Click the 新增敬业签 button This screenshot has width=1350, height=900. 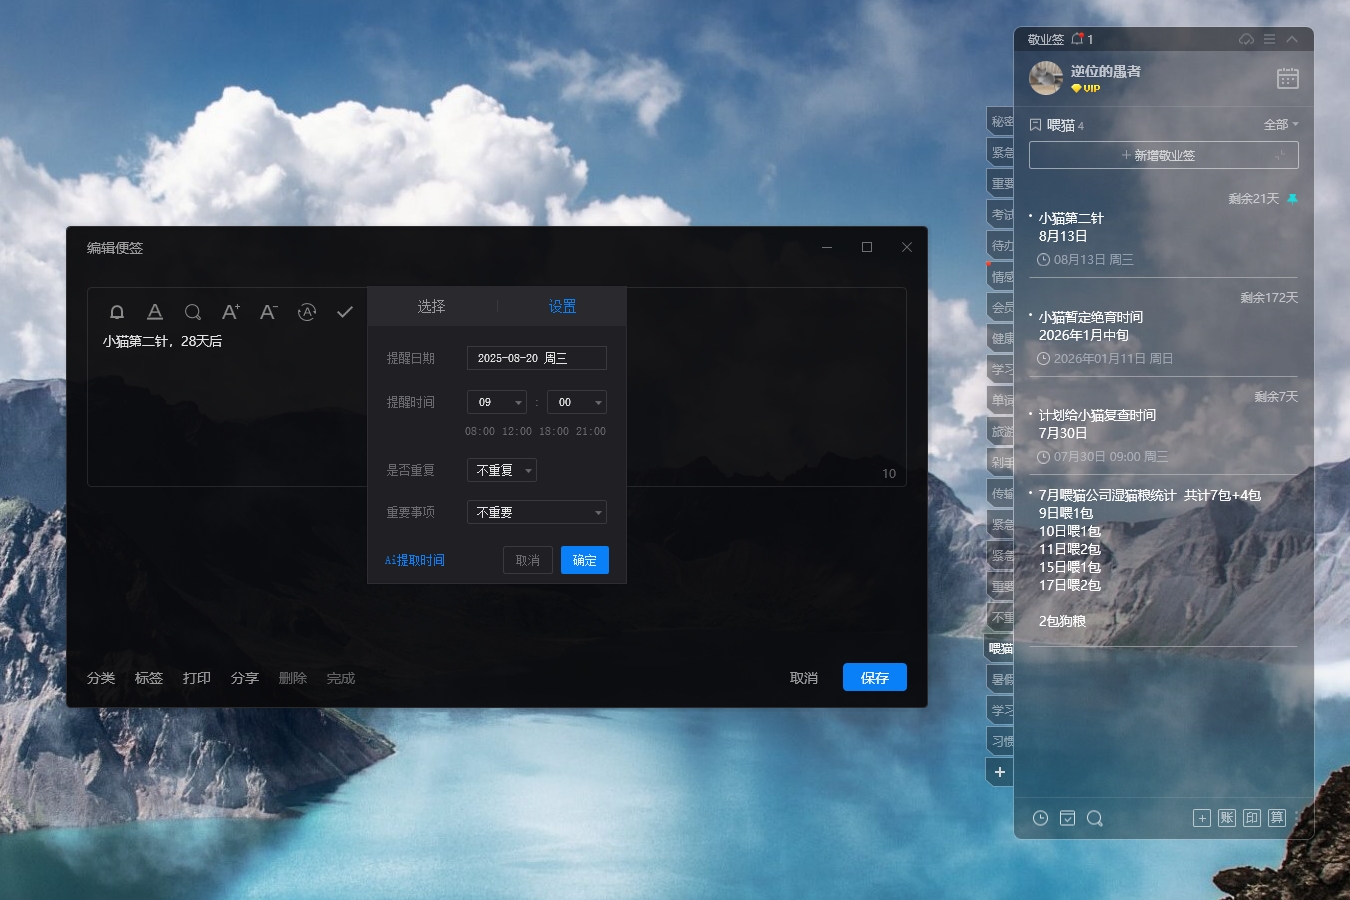click(x=1164, y=155)
